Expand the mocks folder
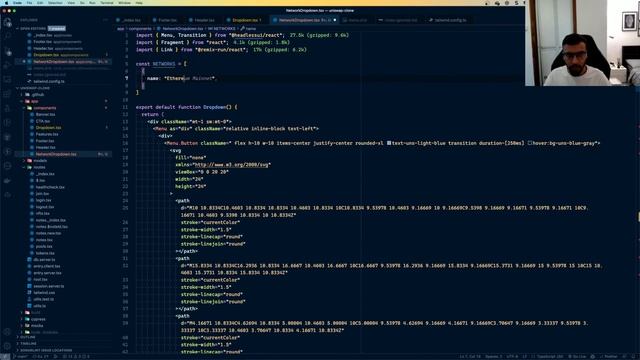 (37, 325)
